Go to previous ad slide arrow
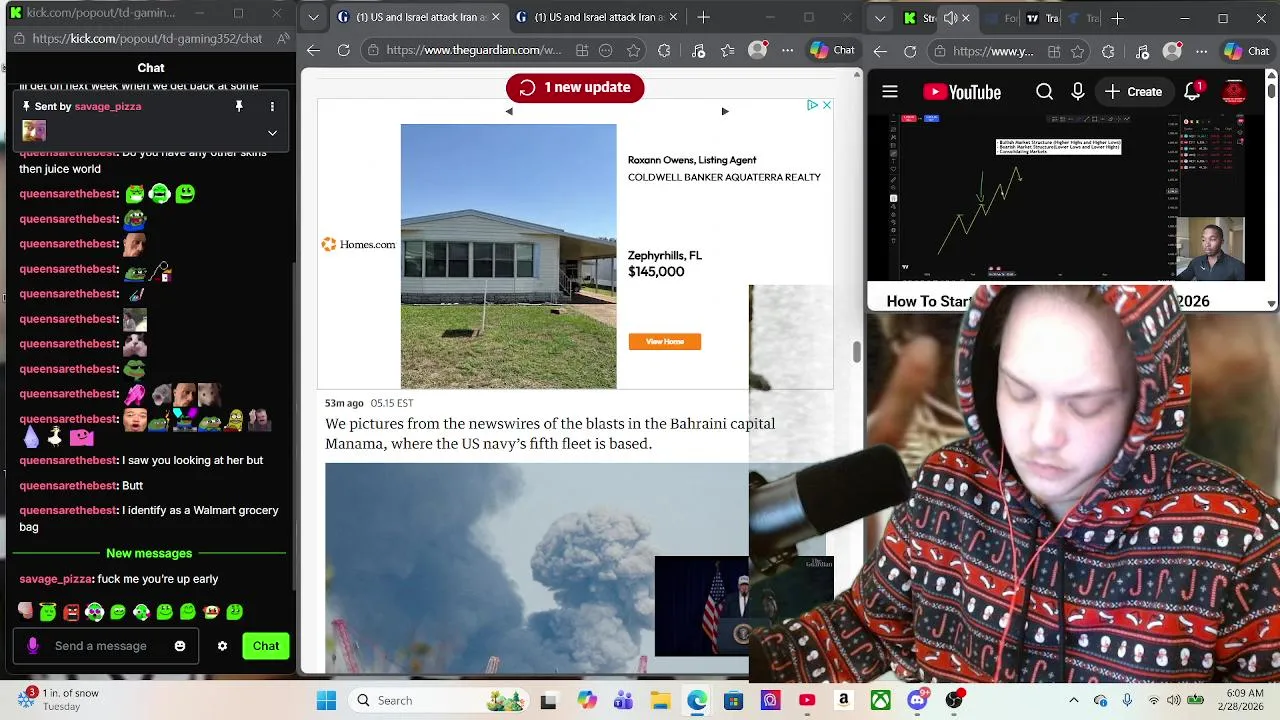 509,111
